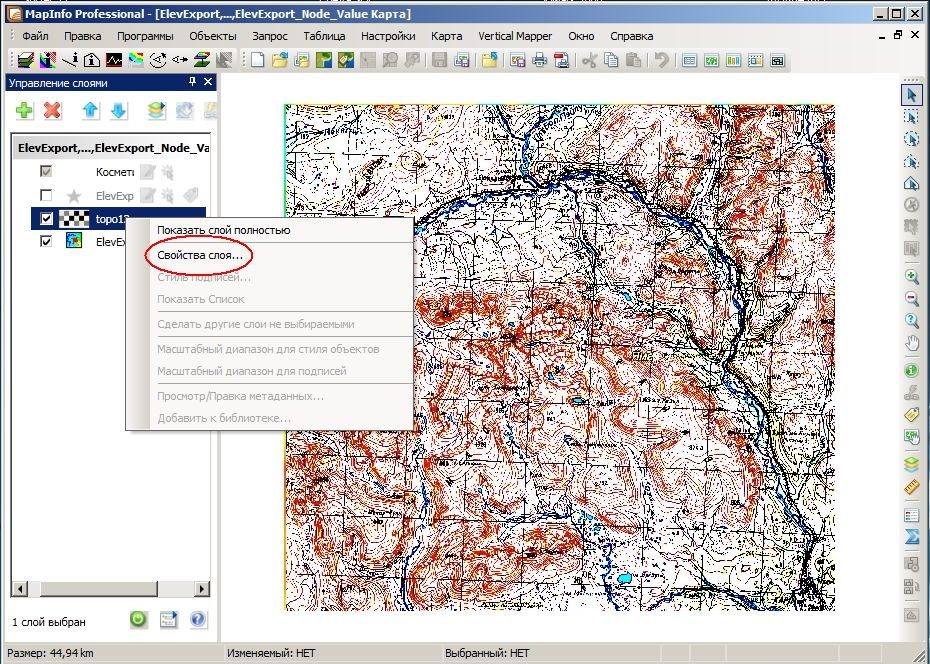
Task: Click status bar Размер: 44,94 km
Action: pos(50,653)
